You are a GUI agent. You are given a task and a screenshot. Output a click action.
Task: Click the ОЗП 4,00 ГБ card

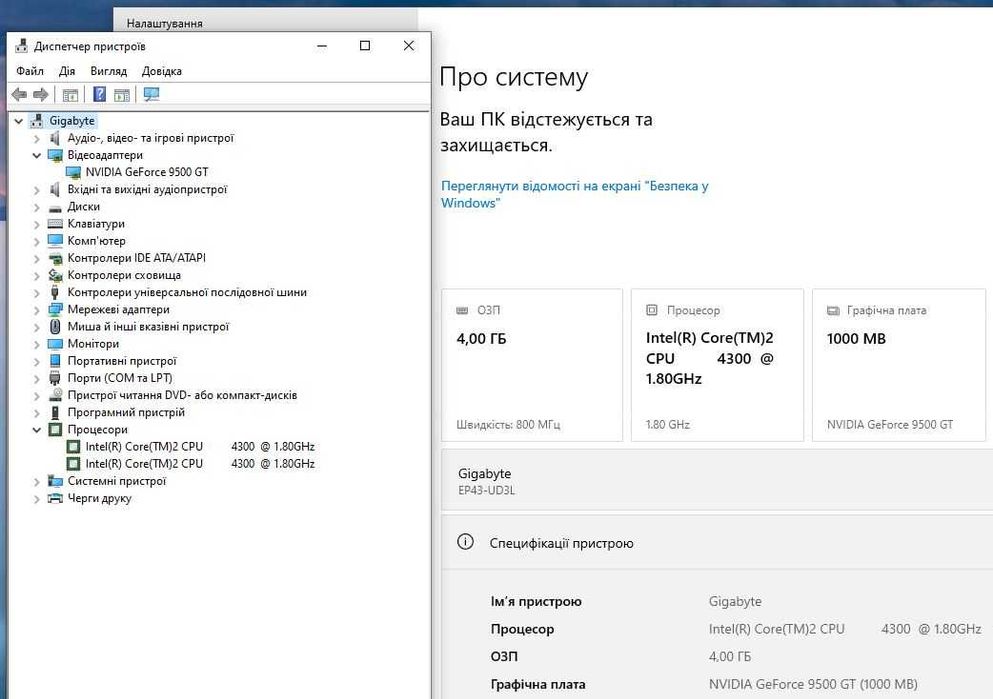coord(532,365)
